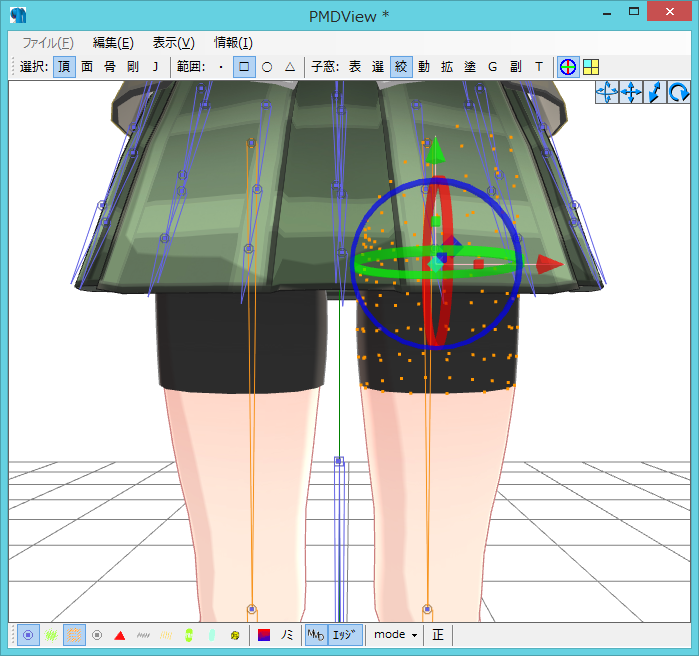The width and height of the screenshot is (699, 656).
Task: Click the yellow round icon in bottom toolbar
Action: 234,635
